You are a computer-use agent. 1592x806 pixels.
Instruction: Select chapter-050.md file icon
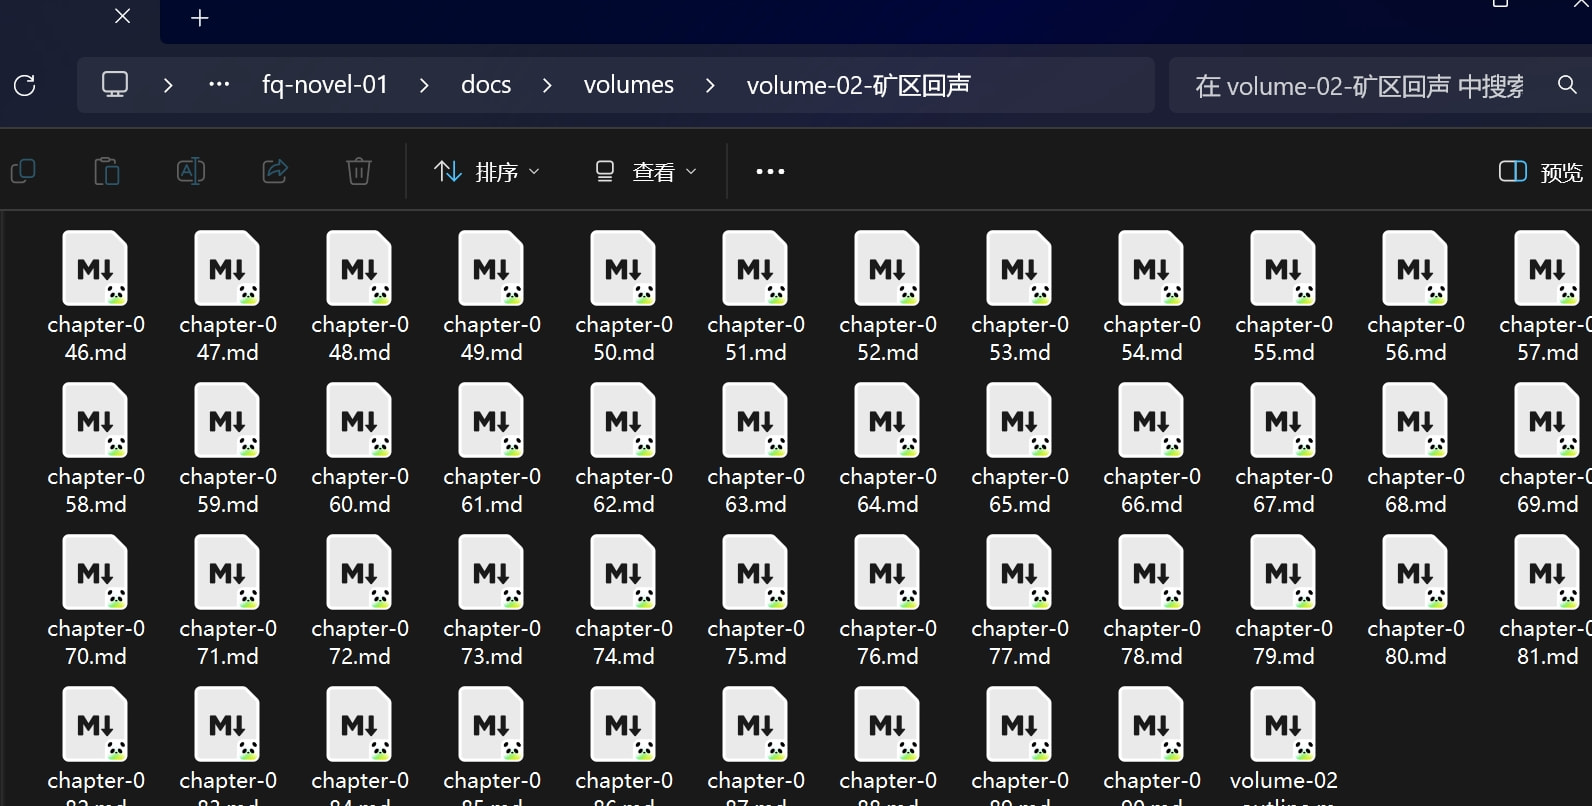(x=624, y=268)
